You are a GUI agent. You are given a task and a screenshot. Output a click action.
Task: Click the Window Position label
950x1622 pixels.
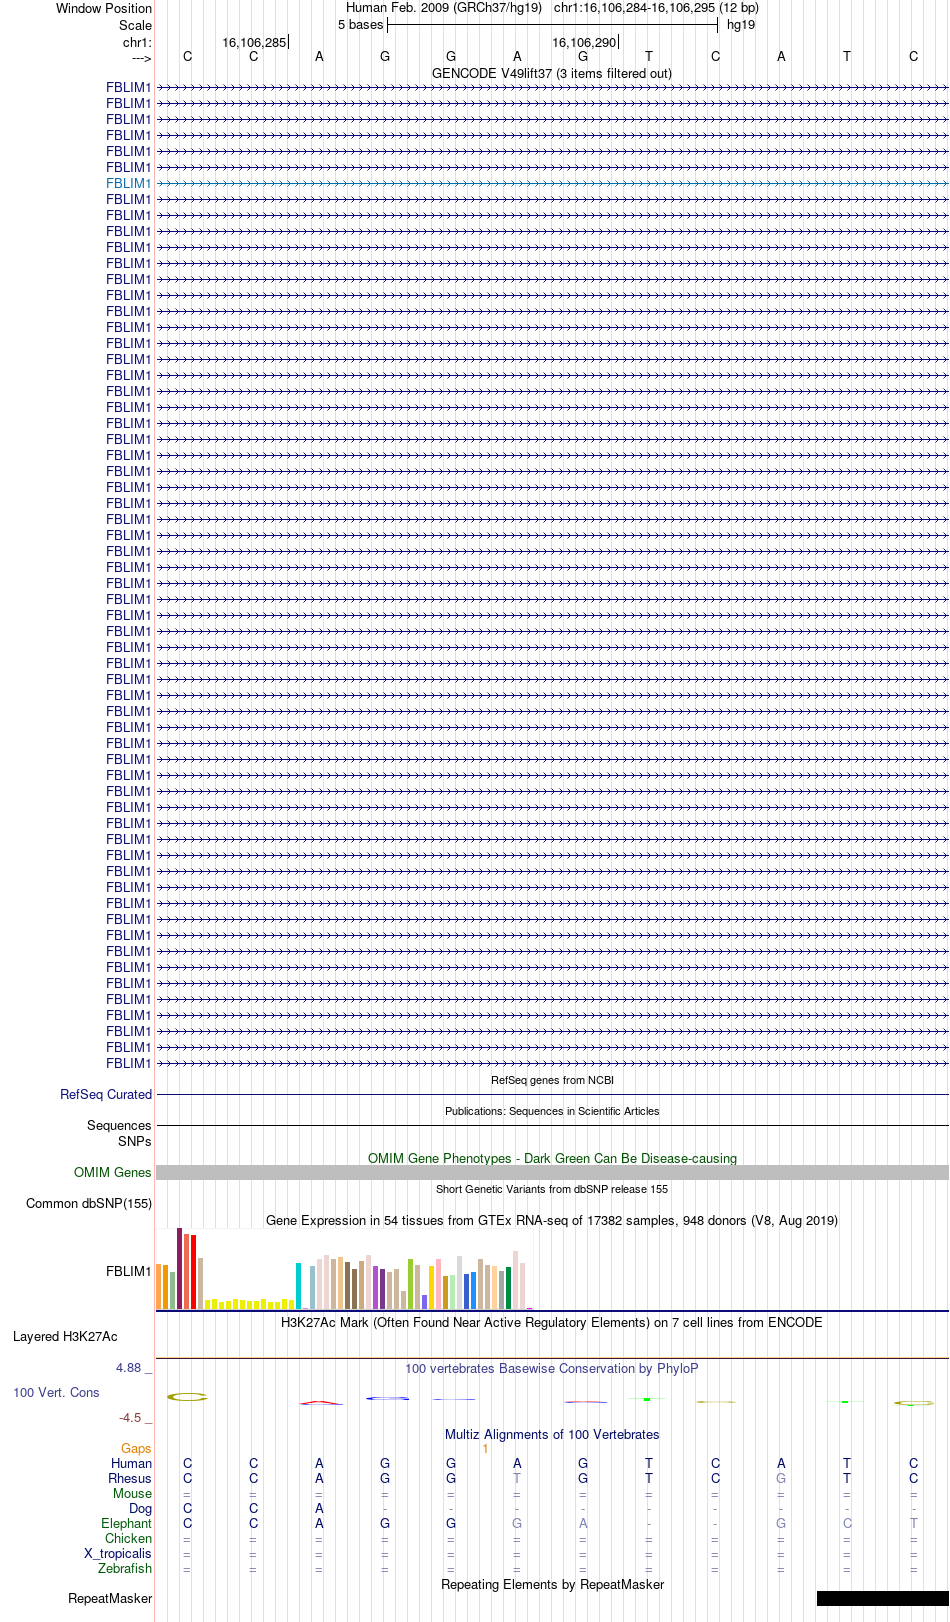coord(104,8)
